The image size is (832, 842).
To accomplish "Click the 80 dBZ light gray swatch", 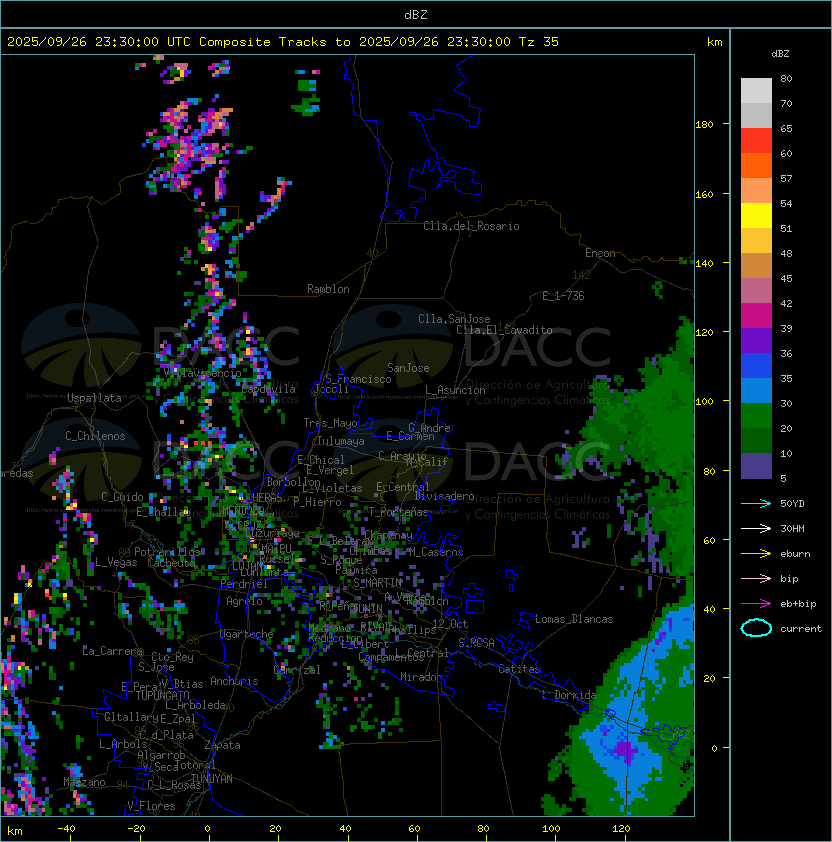I will click(756, 90).
